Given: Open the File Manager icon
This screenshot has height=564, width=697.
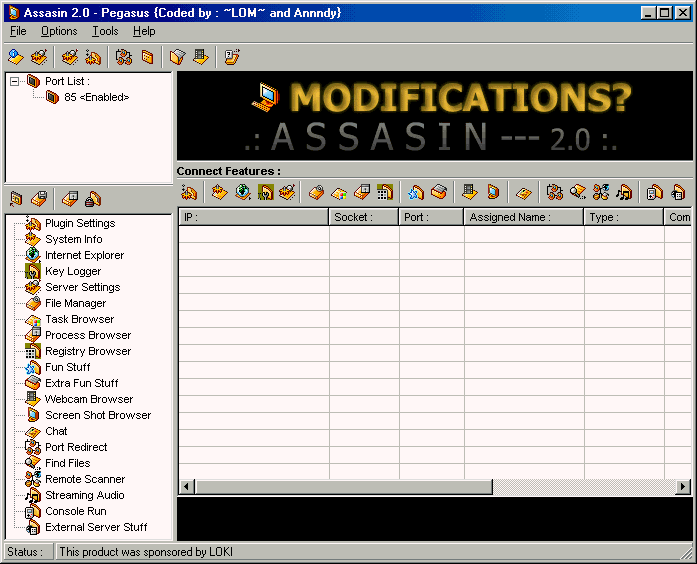Looking at the screenshot, I should pyautogui.click(x=33, y=303).
